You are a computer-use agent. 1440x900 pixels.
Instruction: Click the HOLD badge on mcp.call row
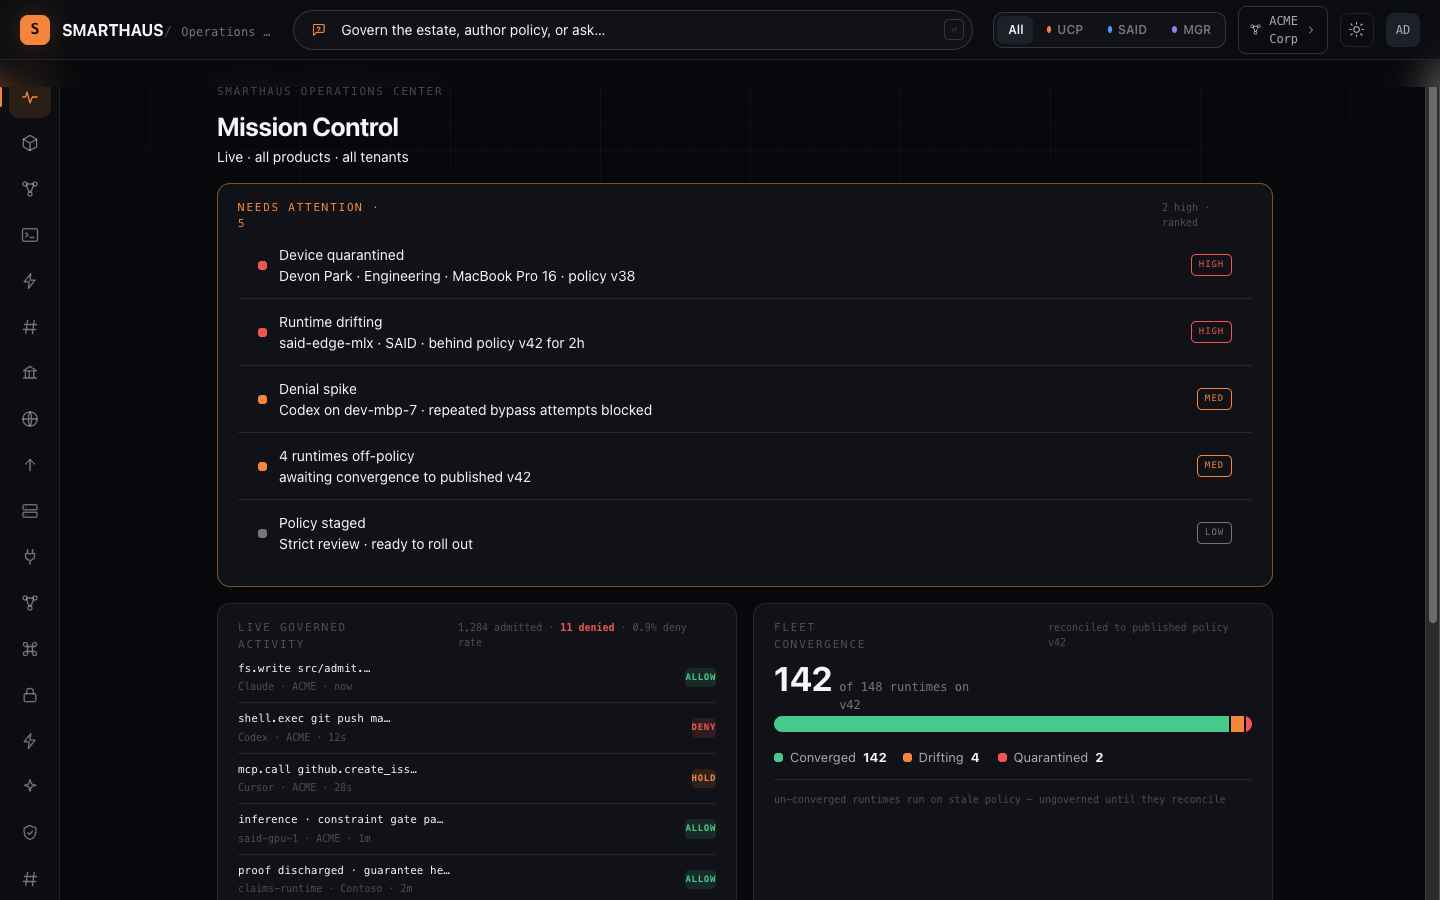click(703, 778)
